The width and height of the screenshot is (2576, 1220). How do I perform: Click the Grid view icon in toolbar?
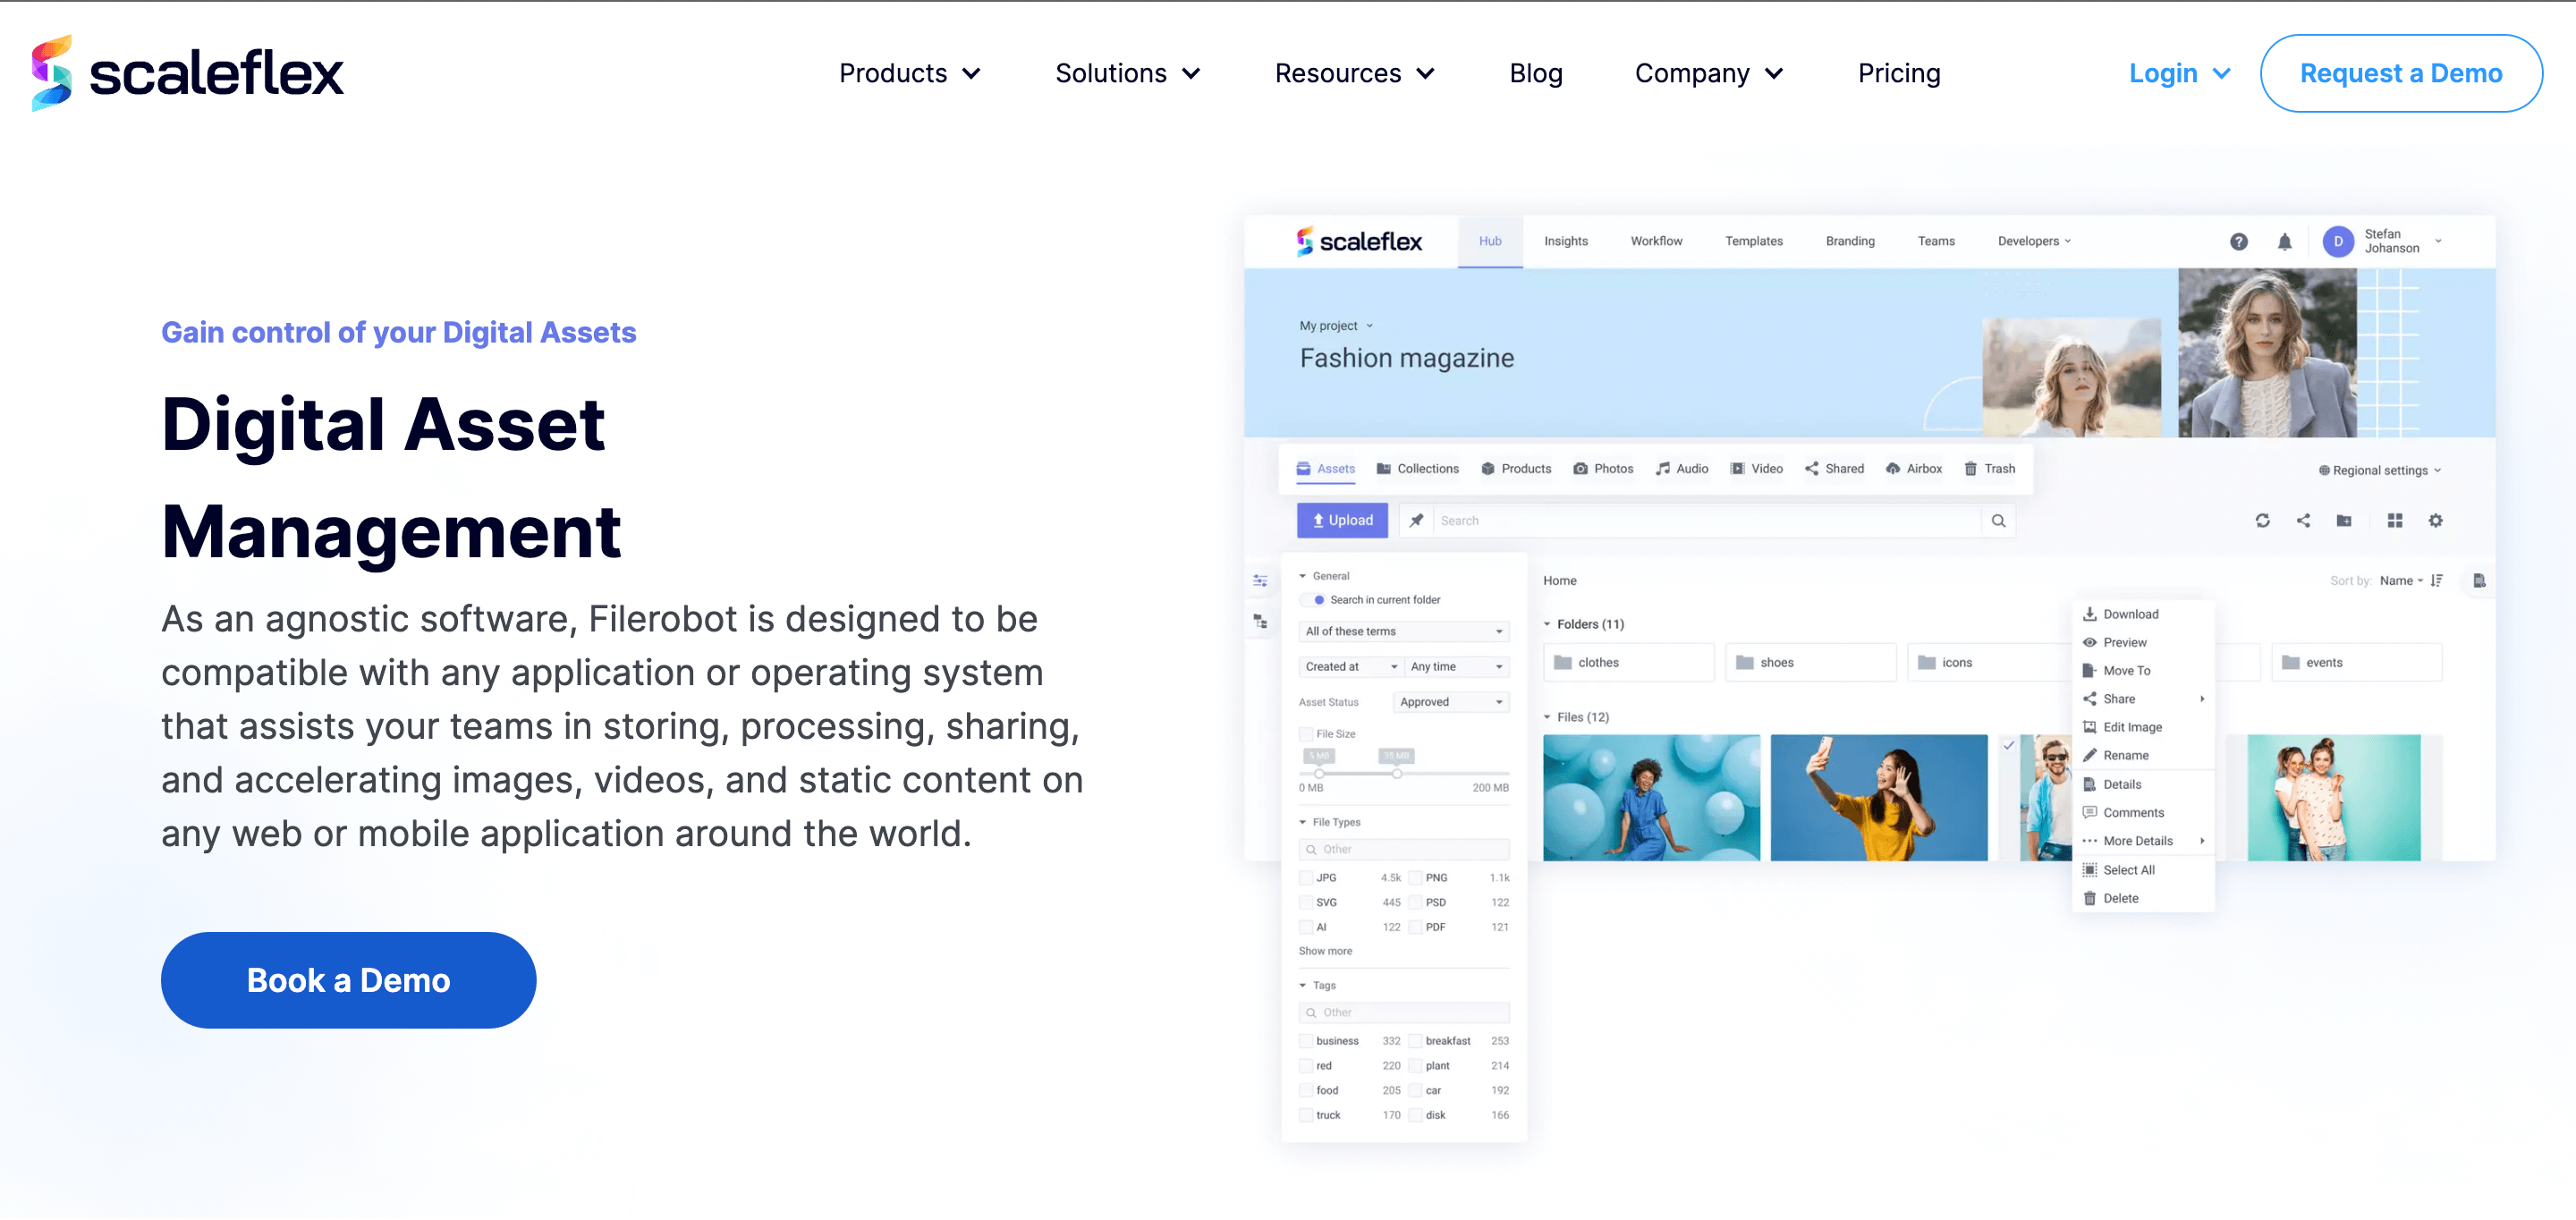[x=2390, y=524]
